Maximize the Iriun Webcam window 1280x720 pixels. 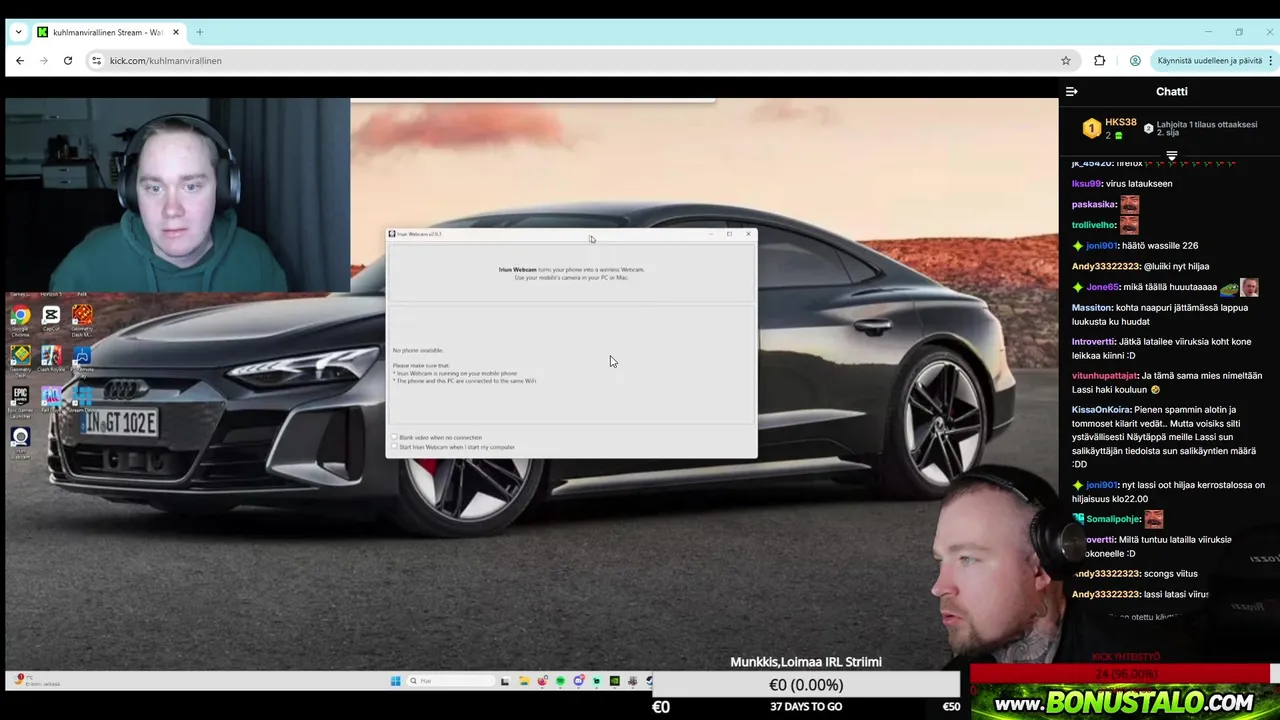pos(729,234)
